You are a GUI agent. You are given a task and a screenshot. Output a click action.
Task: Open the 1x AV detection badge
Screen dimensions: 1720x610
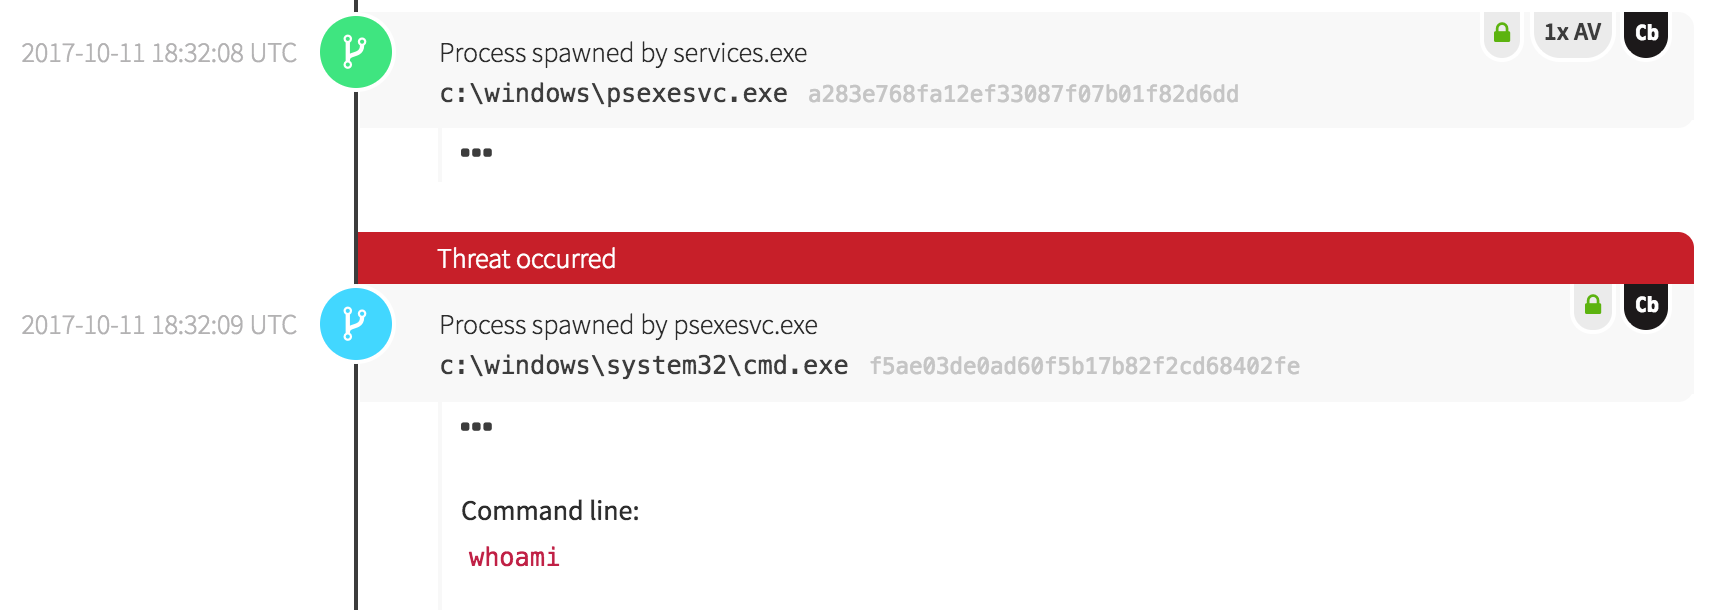1572,33
